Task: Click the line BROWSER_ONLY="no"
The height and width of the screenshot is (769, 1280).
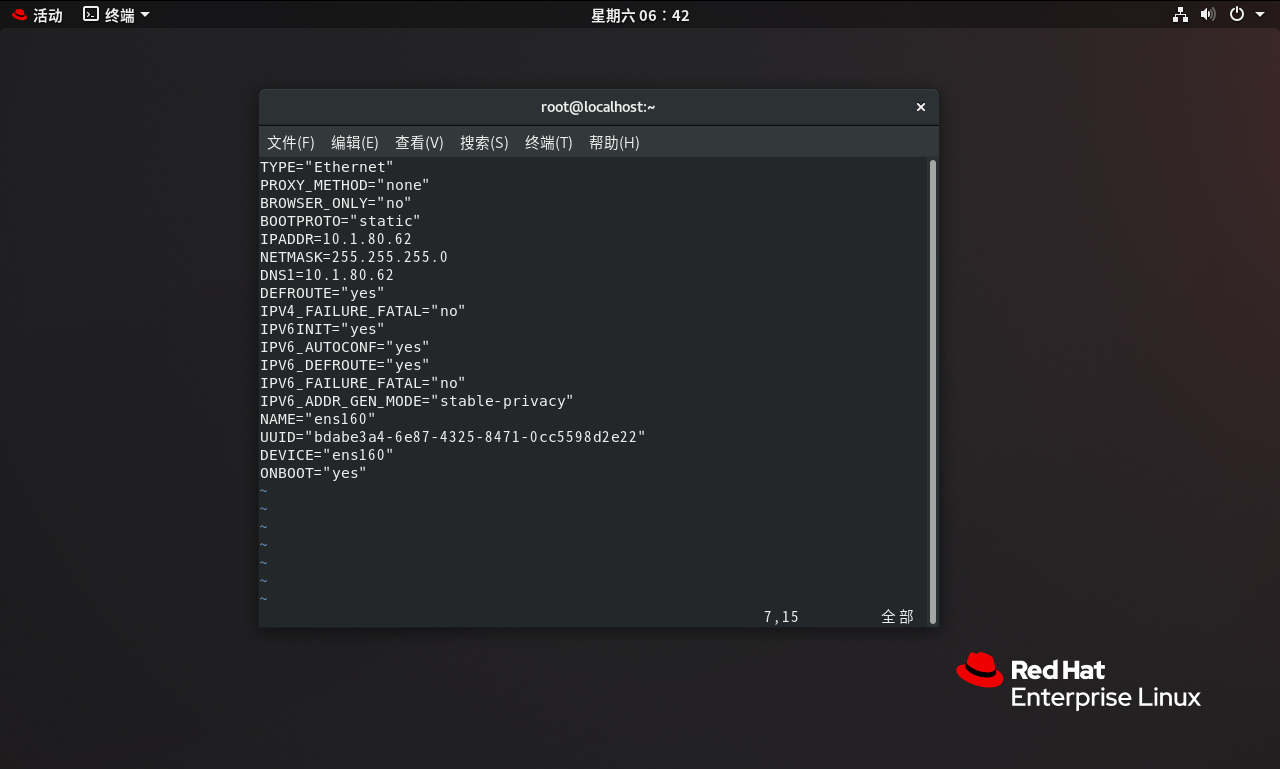Action: coord(336,203)
